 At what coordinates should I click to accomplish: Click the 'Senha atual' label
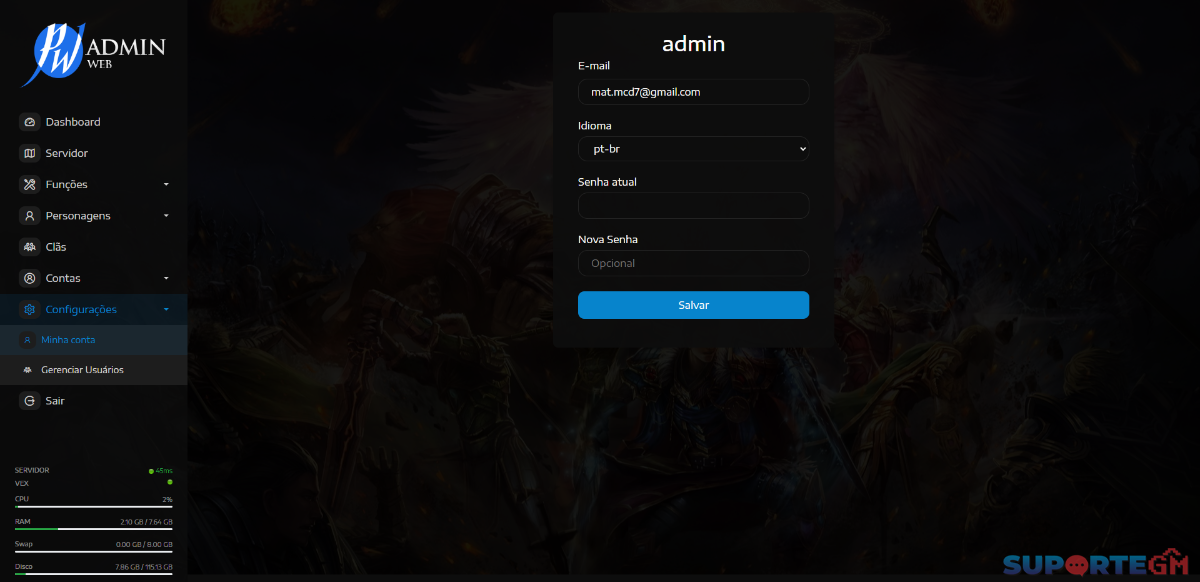tap(607, 182)
